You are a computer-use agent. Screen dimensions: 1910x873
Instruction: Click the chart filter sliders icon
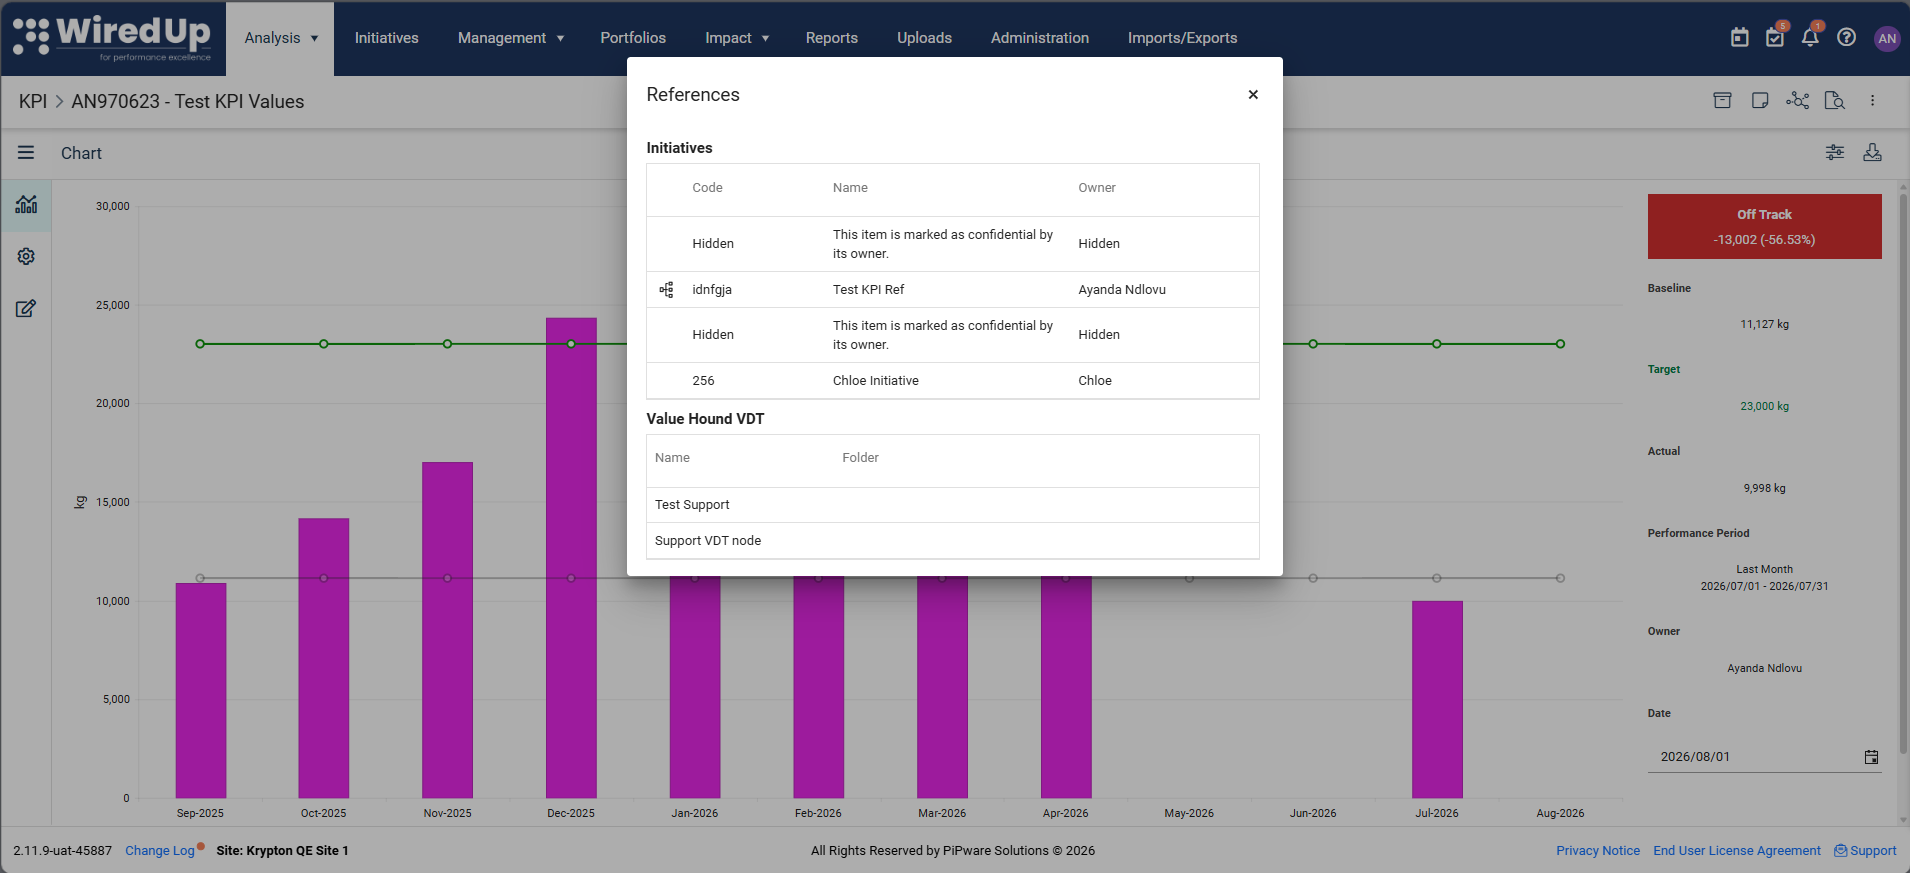(x=1835, y=152)
